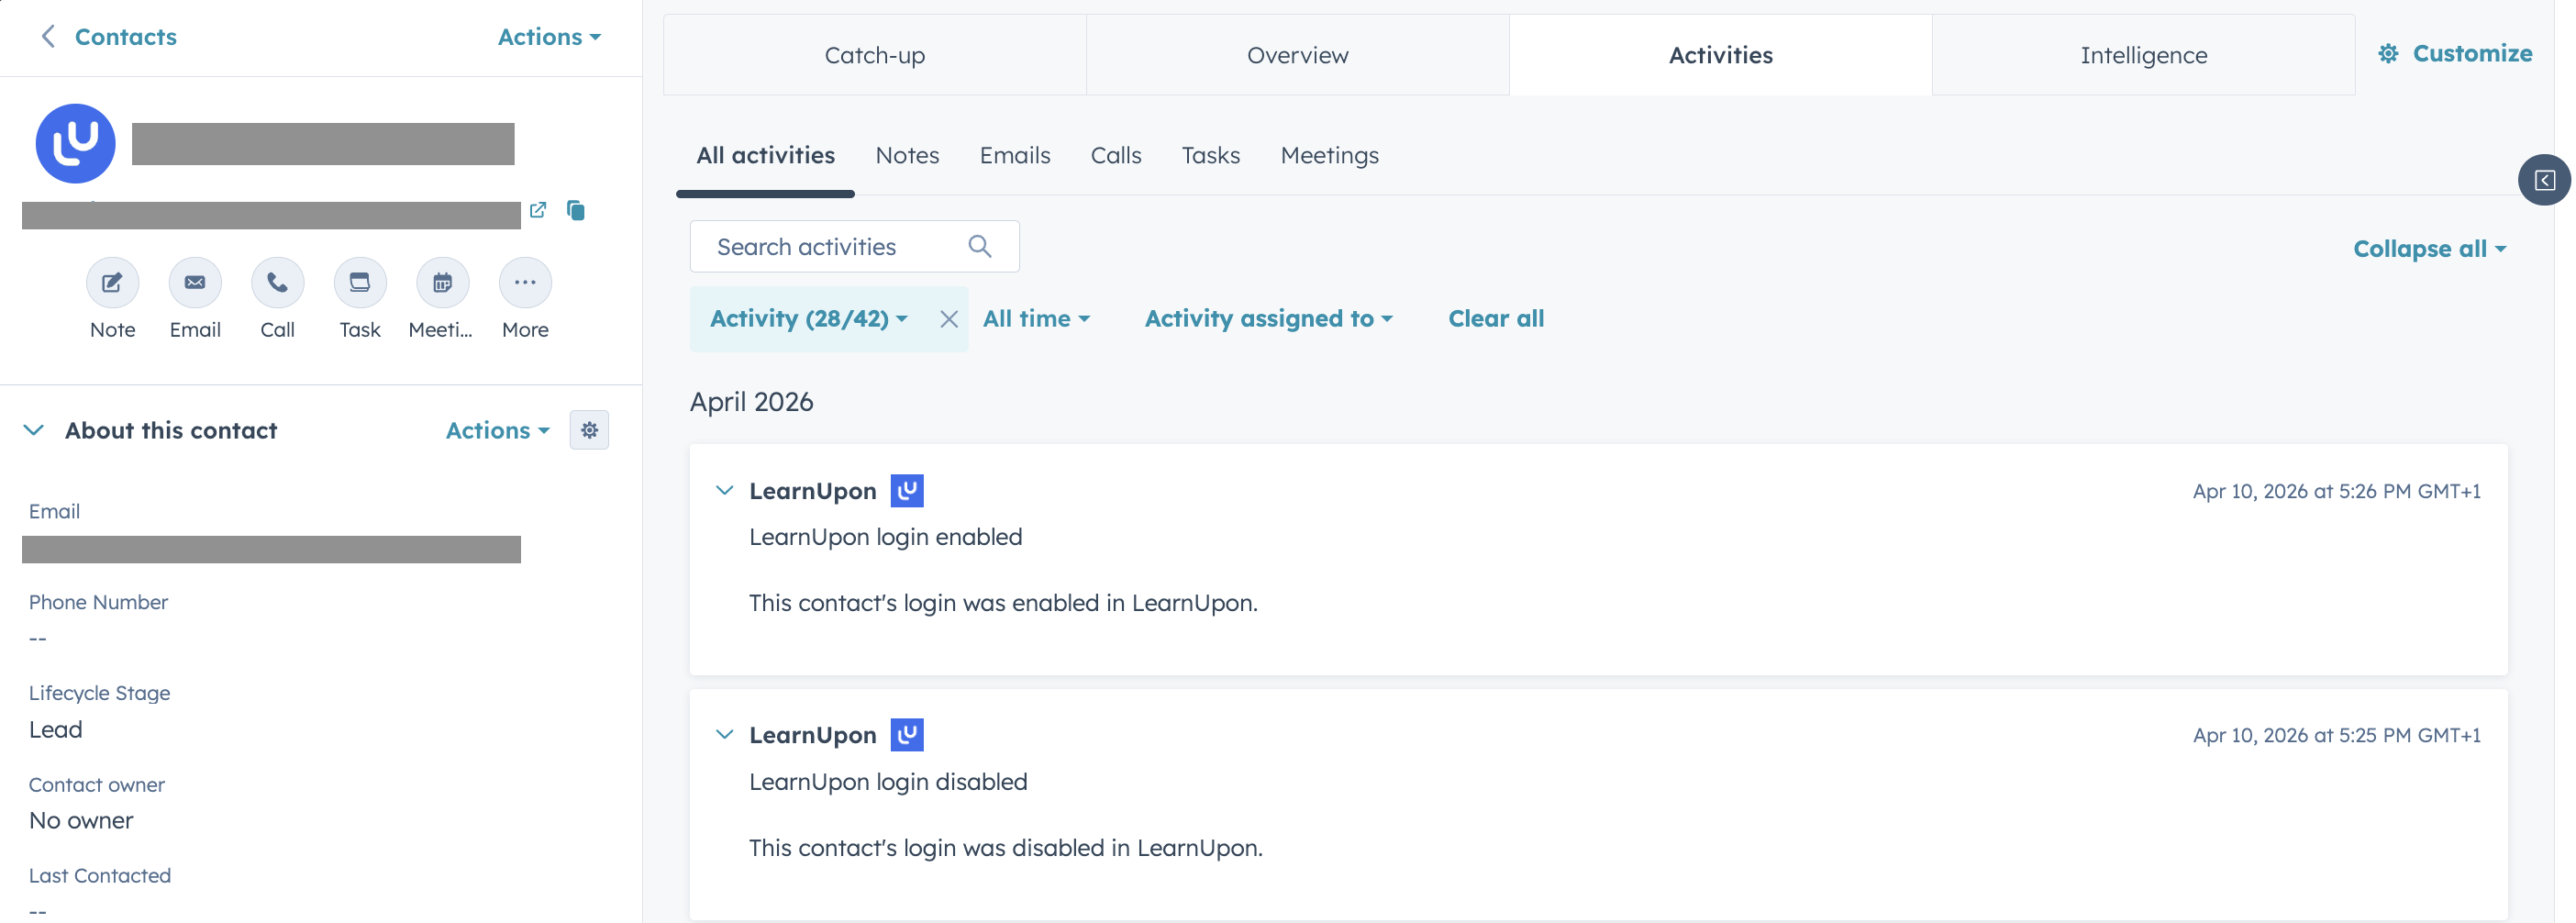Image resolution: width=2576 pixels, height=923 pixels.
Task: Open the Collapse all dropdown
Action: [x=2429, y=249]
